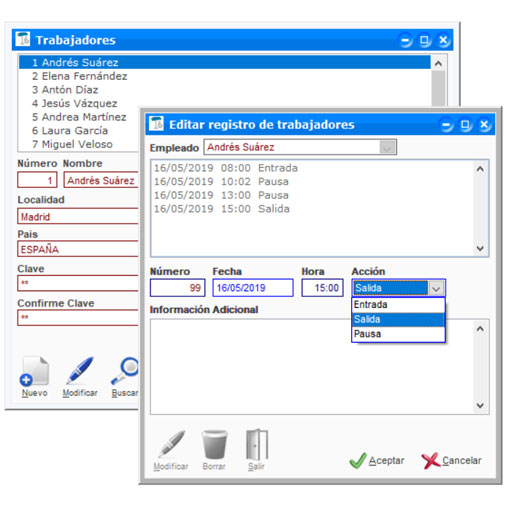Screen dimensions: 507x507
Task: Click the Nuevo new-document icon
Action: click(34, 371)
